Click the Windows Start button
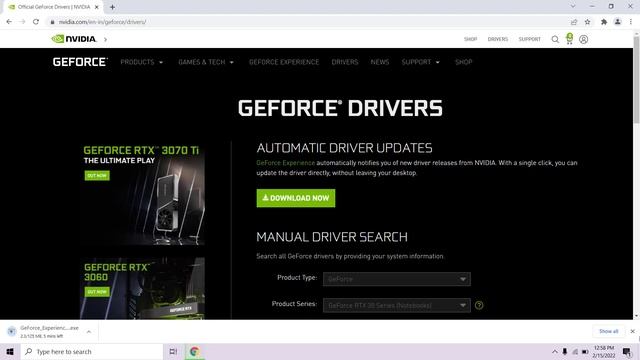 tap(10, 351)
